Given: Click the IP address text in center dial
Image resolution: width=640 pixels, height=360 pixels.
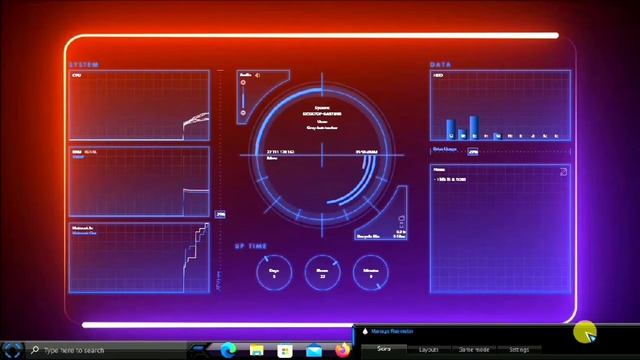Looking at the screenshot, I should click(280, 152).
